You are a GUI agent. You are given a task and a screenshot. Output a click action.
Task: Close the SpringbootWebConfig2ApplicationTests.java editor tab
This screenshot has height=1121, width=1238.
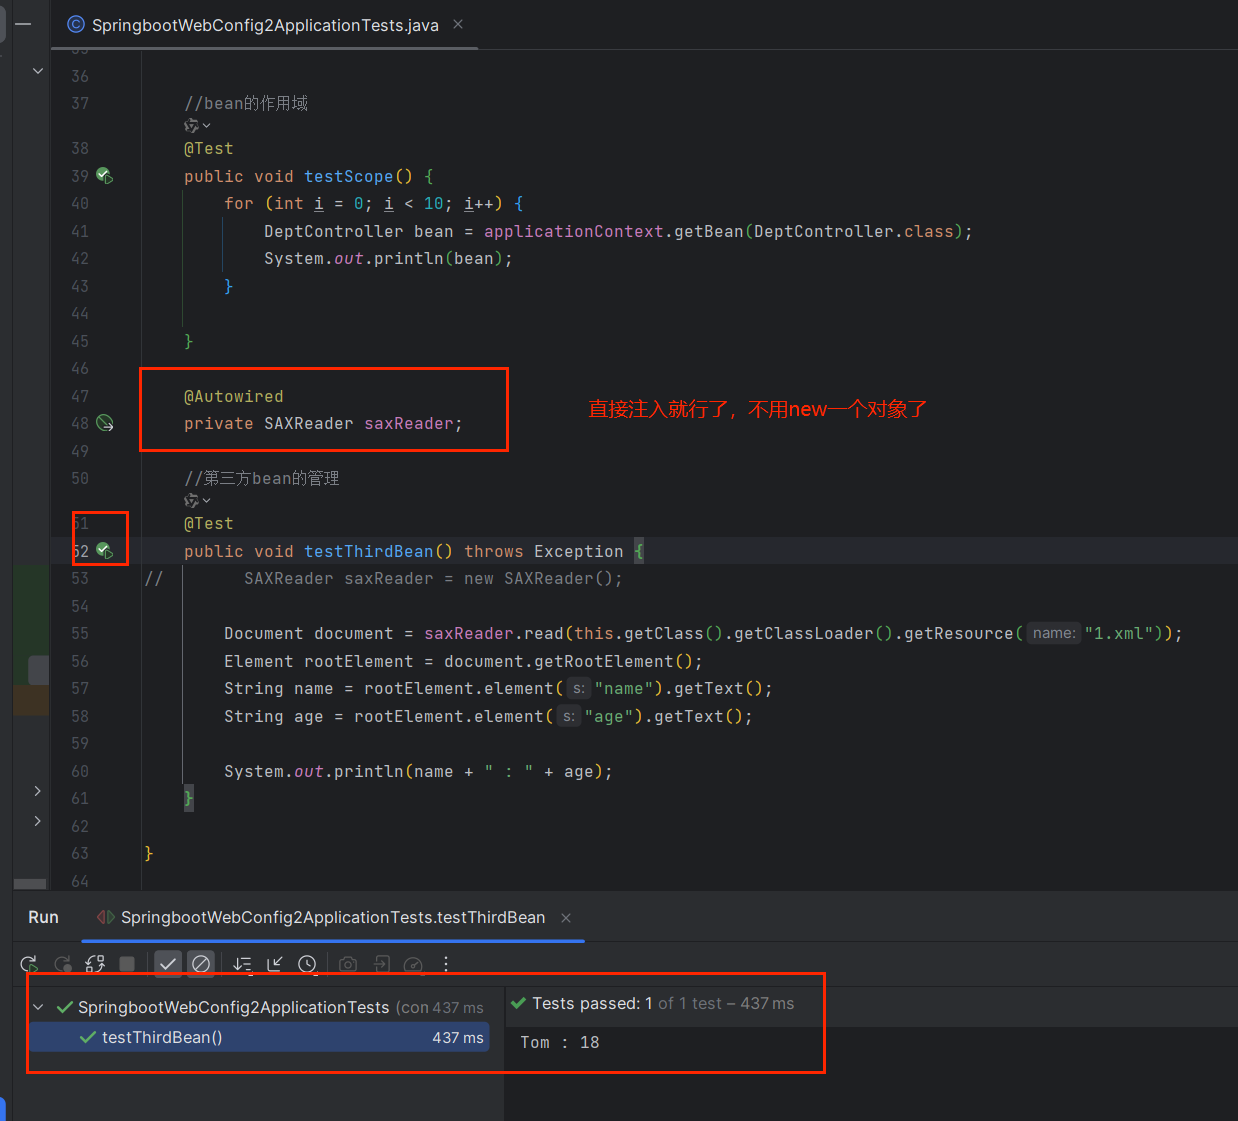[x=458, y=24]
